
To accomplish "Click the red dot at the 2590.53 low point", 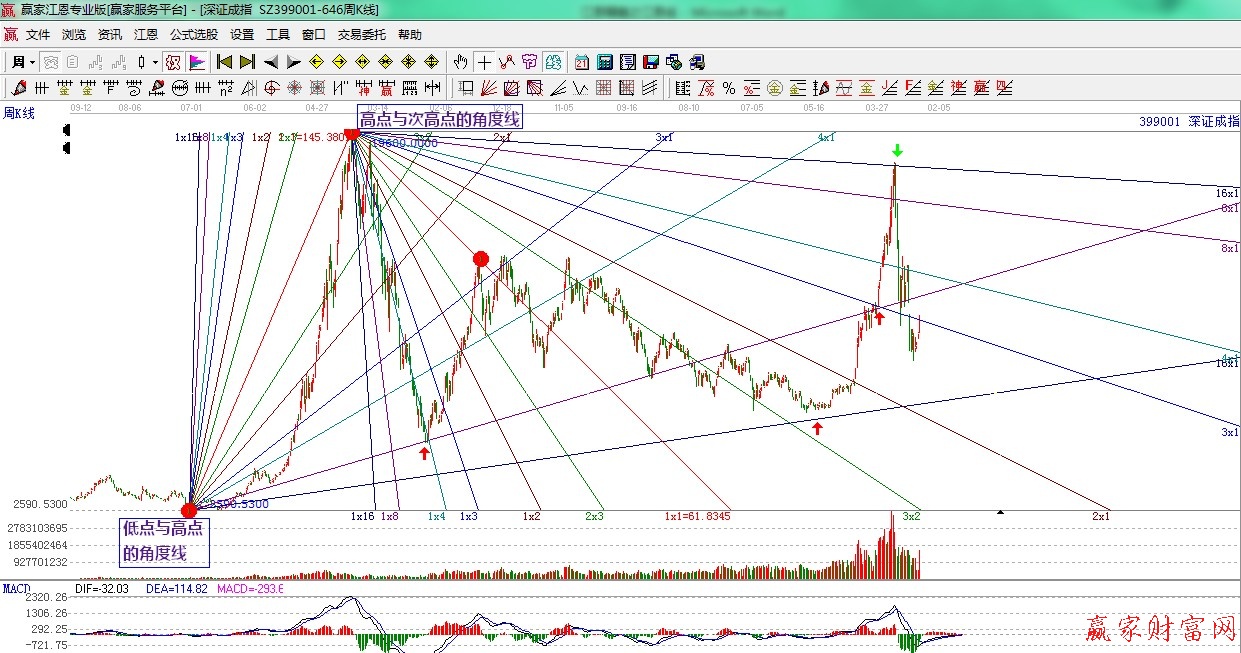I will [x=189, y=511].
